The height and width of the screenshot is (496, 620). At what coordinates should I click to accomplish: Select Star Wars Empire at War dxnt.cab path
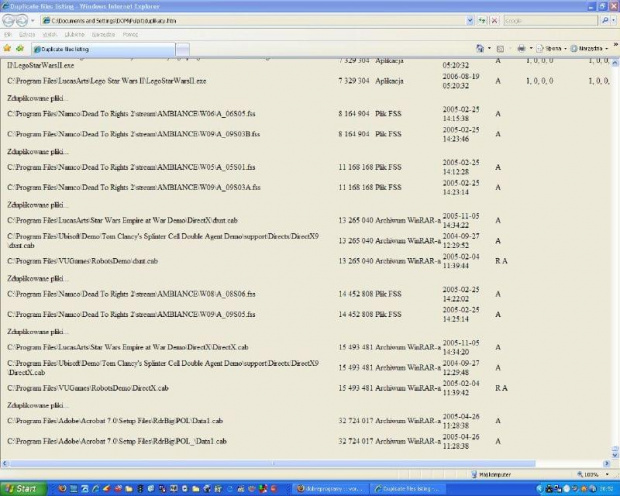pos(123,220)
